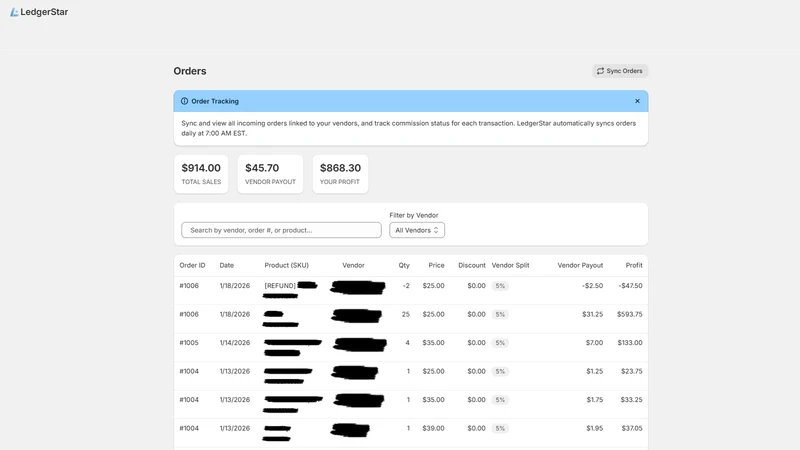Click the $914.00 Total Sales card
The image size is (800, 450).
click(201, 174)
